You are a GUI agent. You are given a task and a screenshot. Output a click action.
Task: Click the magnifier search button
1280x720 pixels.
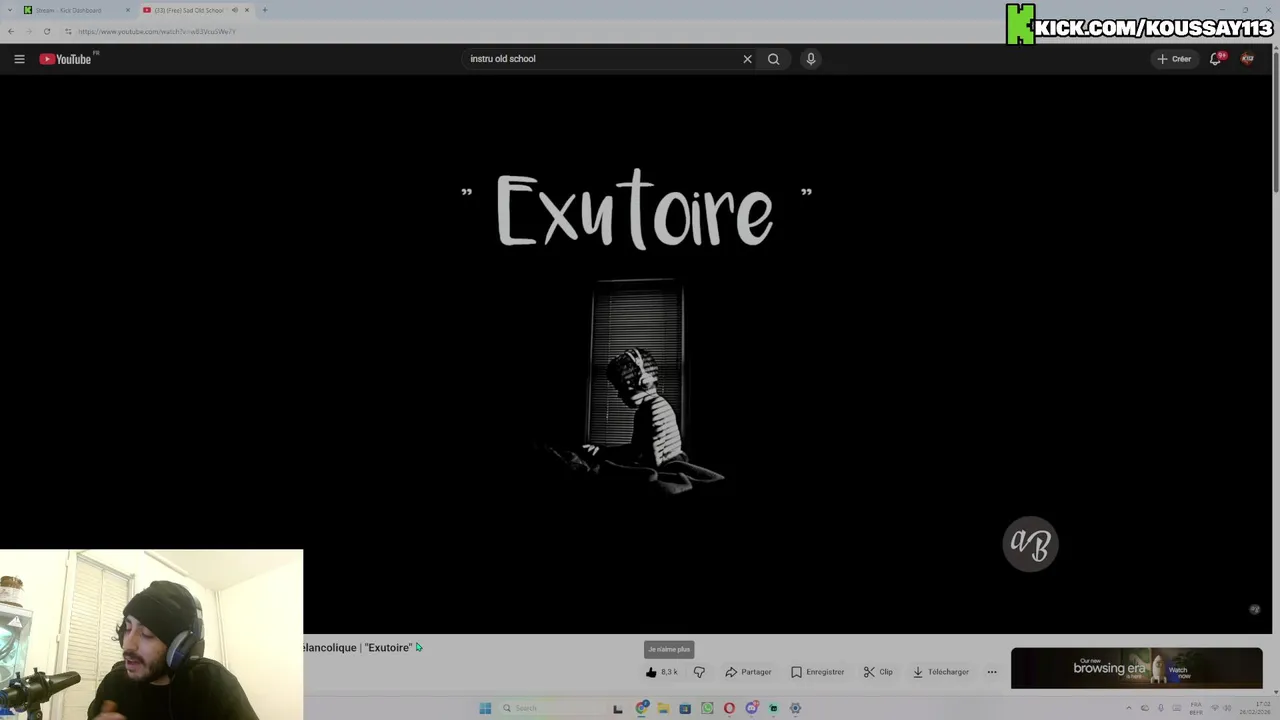click(773, 59)
